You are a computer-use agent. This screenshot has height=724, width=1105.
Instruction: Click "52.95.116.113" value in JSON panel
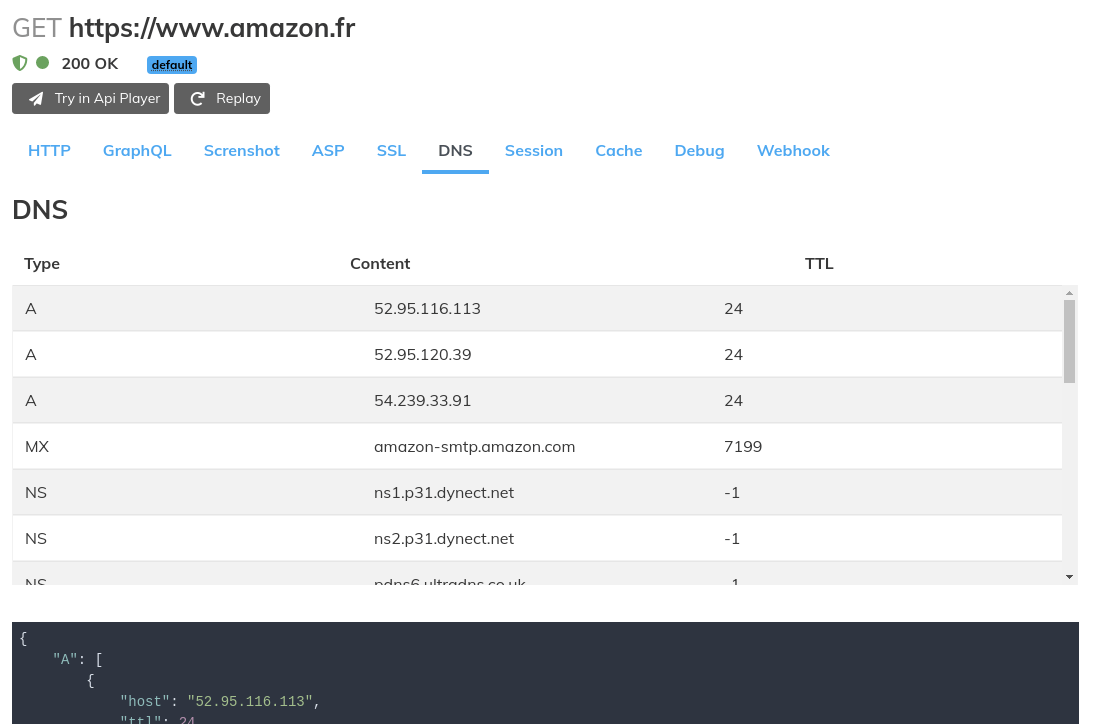tap(250, 701)
